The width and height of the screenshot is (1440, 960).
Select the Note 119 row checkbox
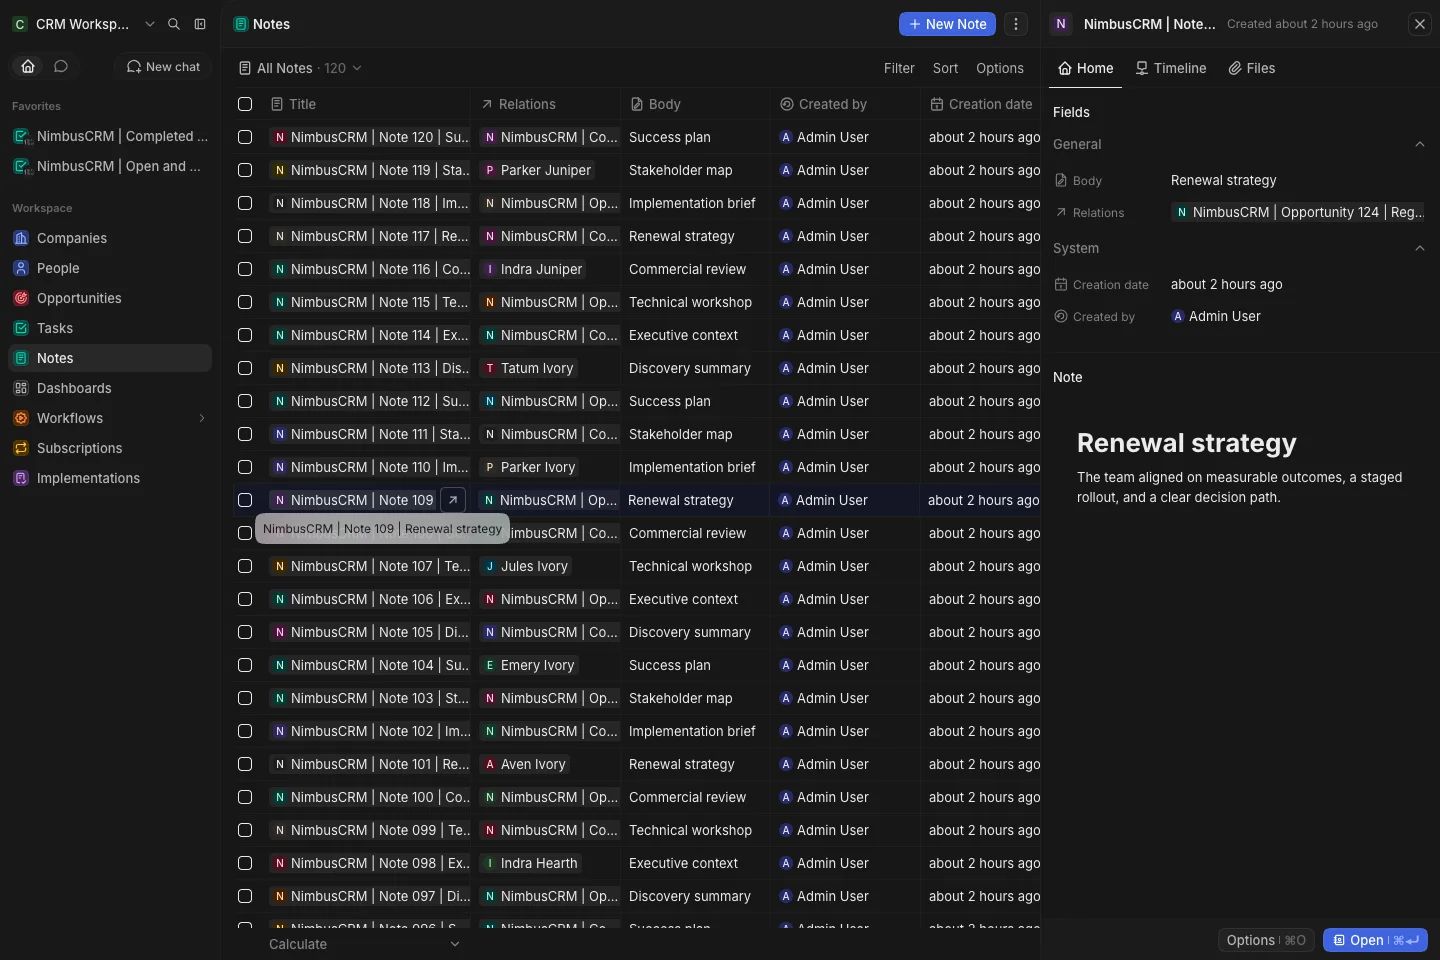coord(245,170)
